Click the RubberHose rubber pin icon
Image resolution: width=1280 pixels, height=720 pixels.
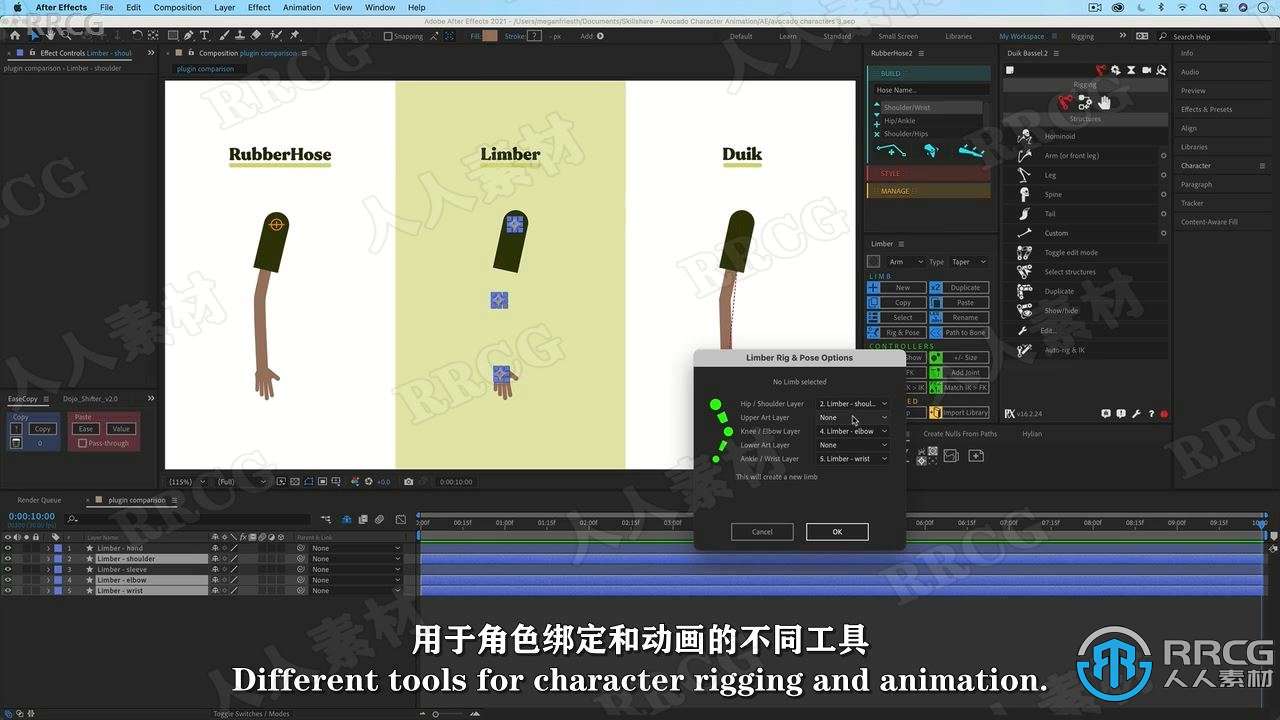coord(970,151)
